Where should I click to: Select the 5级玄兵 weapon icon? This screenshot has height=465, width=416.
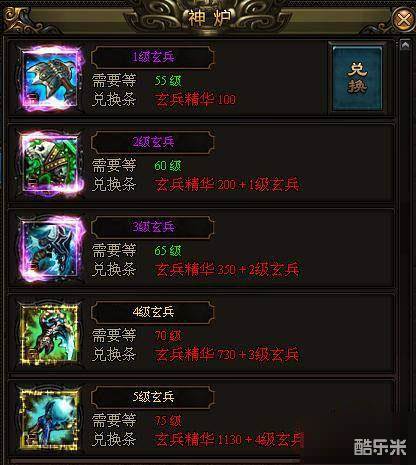50,419
